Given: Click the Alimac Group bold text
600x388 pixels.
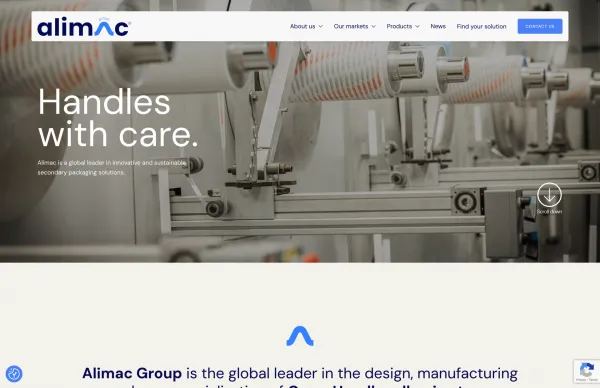Looking at the screenshot, I should (x=132, y=373).
